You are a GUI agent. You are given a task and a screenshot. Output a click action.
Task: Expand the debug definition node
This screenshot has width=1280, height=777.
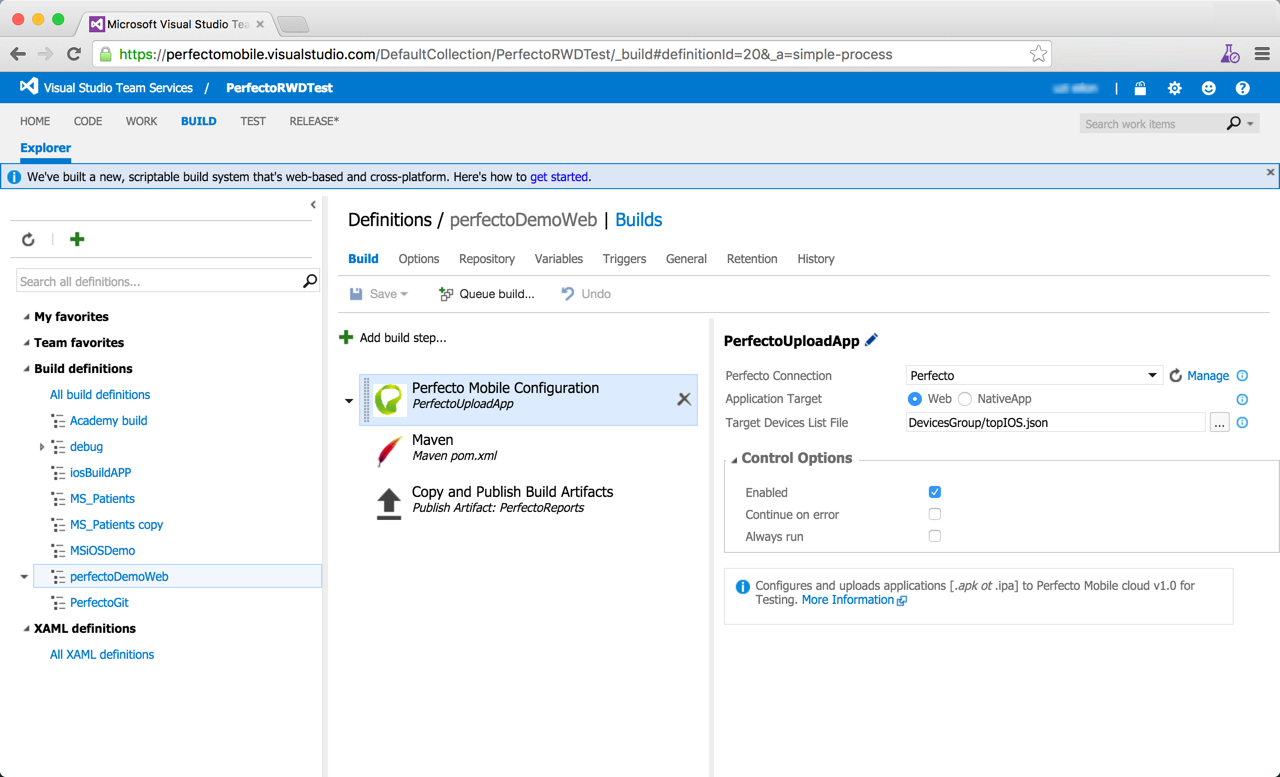pyautogui.click(x=42, y=447)
